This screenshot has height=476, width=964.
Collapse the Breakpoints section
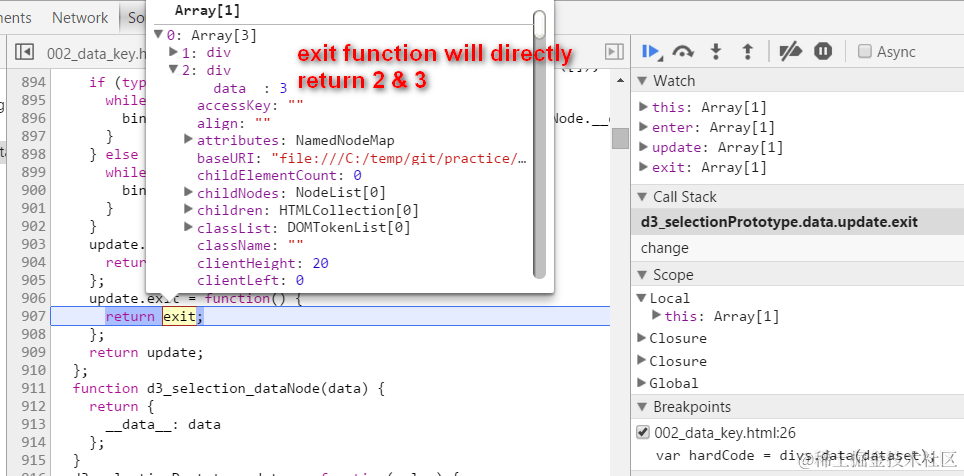pyautogui.click(x=642, y=407)
